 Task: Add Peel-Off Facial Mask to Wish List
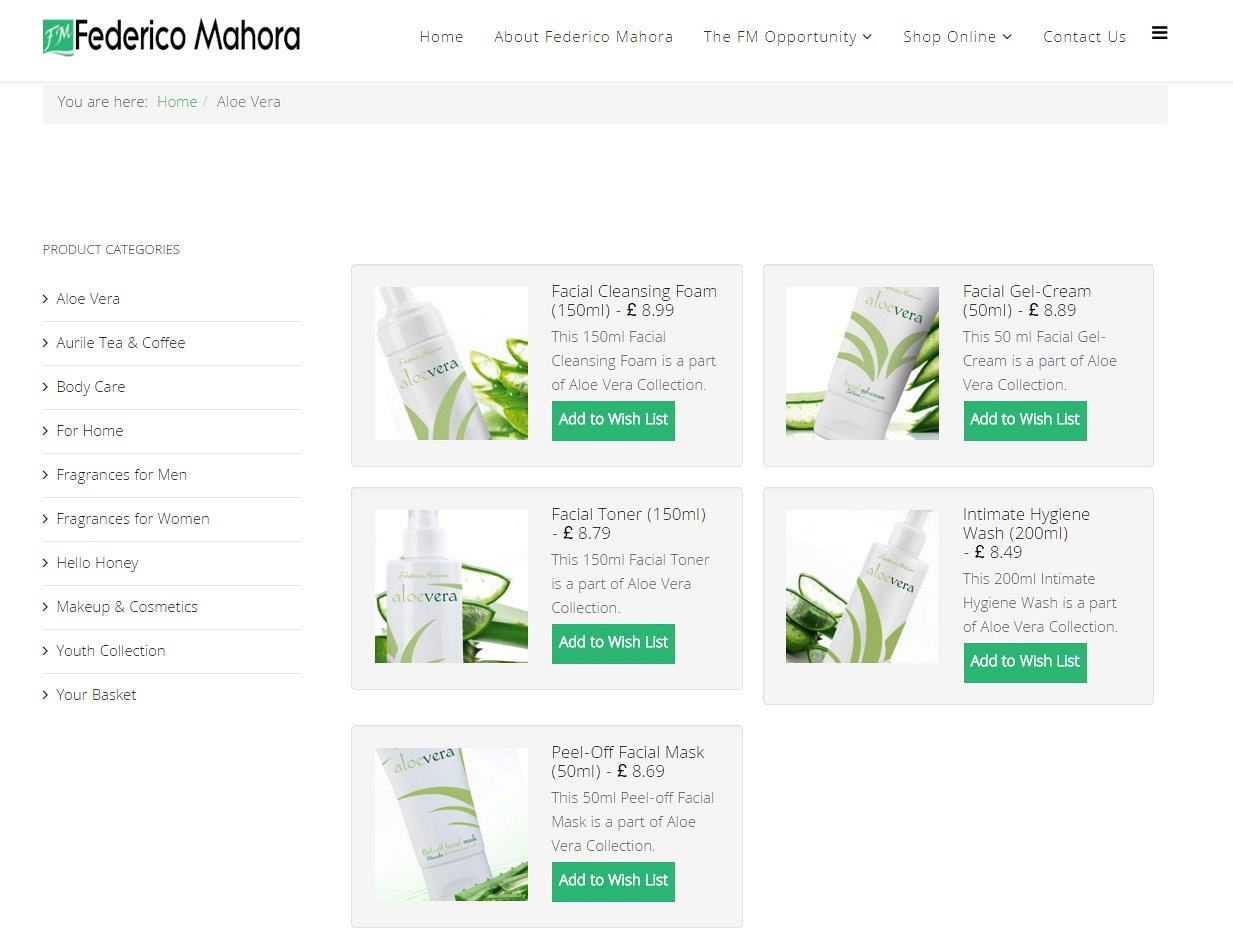point(613,881)
